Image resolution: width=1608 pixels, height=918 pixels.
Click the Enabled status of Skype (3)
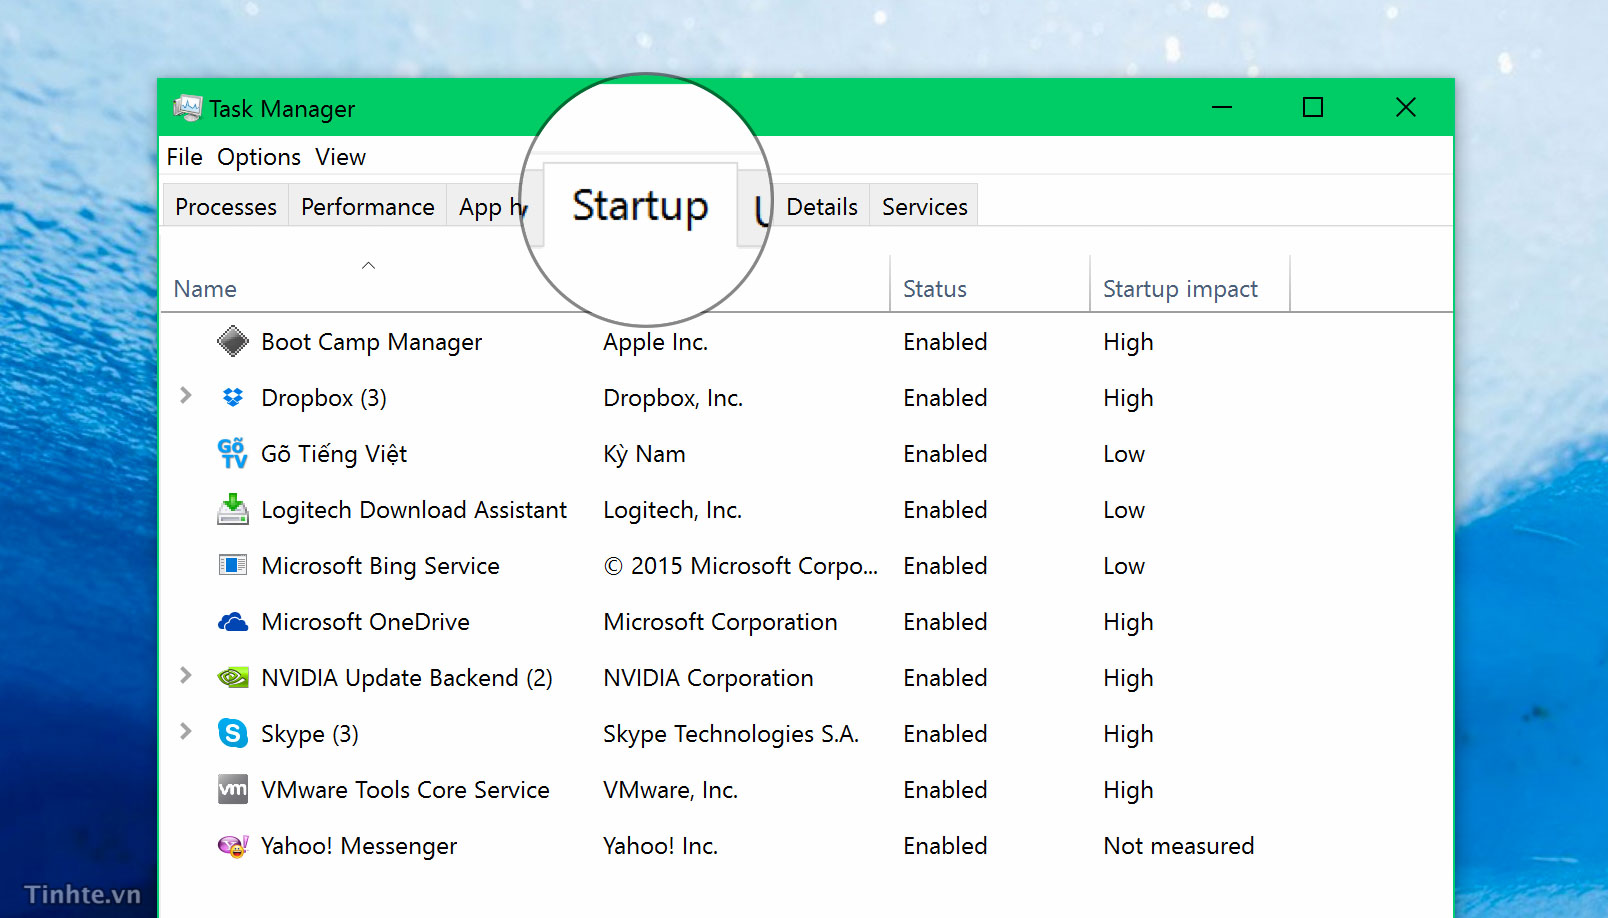click(945, 734)
